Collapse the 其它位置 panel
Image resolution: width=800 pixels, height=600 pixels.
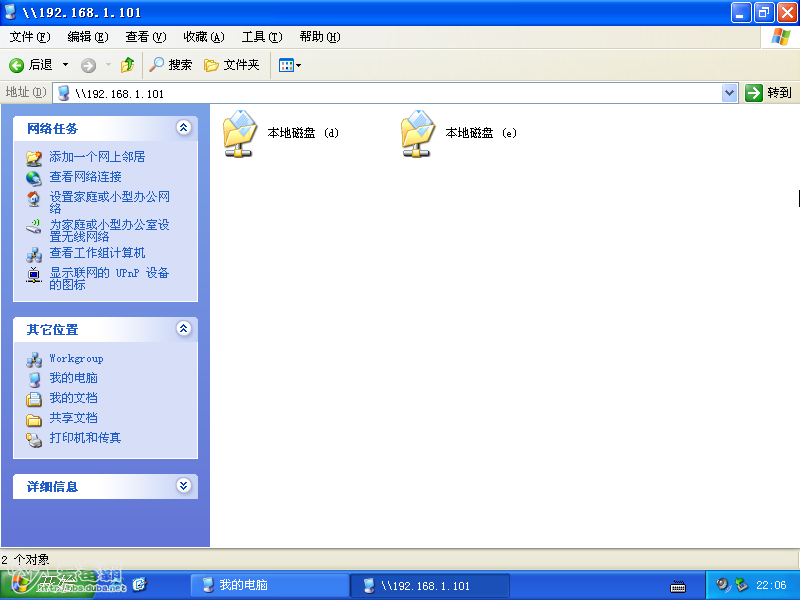pyautogui.click(x=183, y=328)
